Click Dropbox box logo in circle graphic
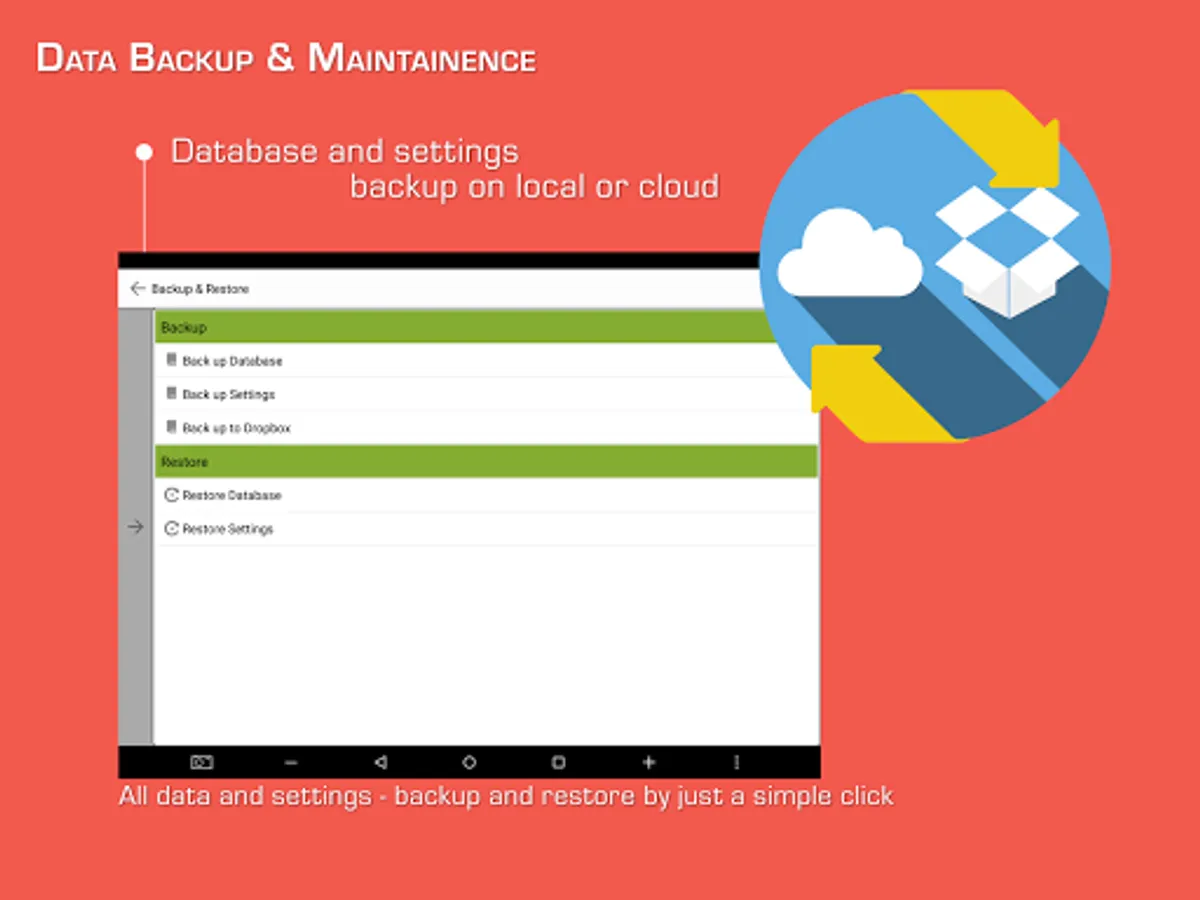1200x900 pixels. click(x=1008, y=252)
